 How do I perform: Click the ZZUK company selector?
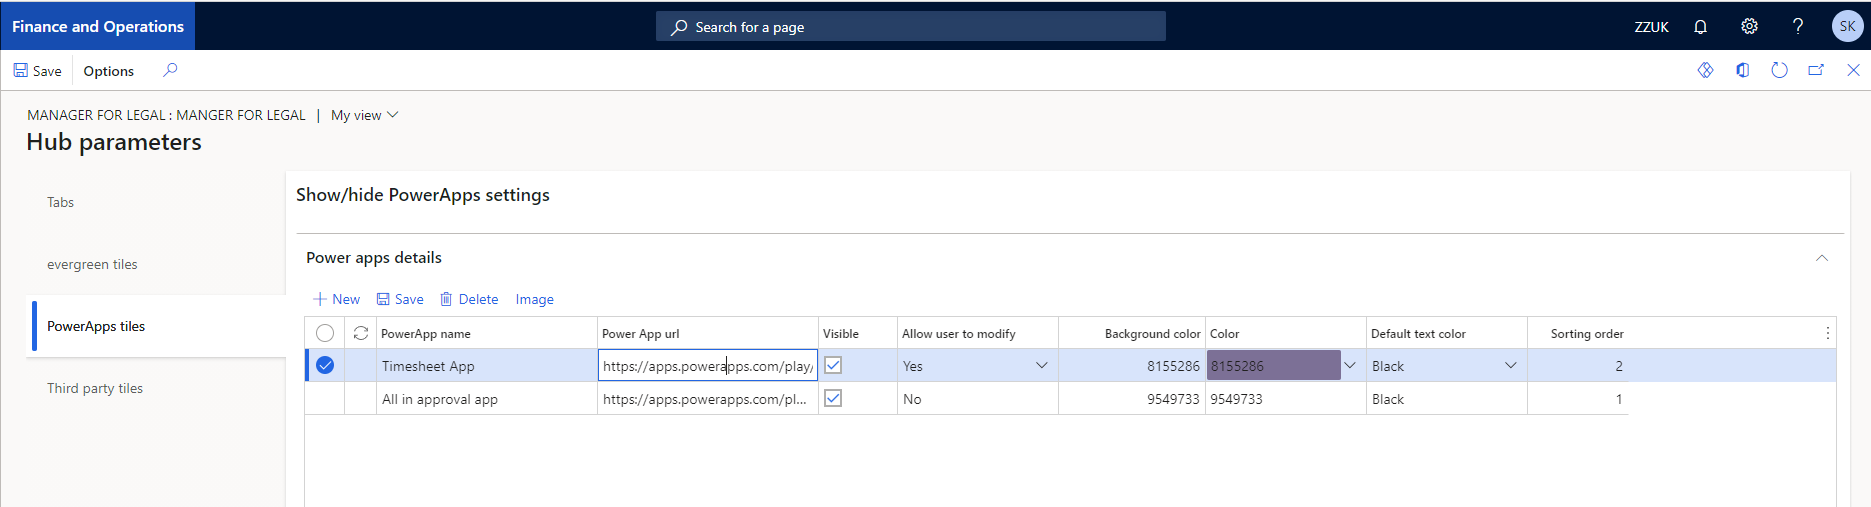(x=1651, y=27)
